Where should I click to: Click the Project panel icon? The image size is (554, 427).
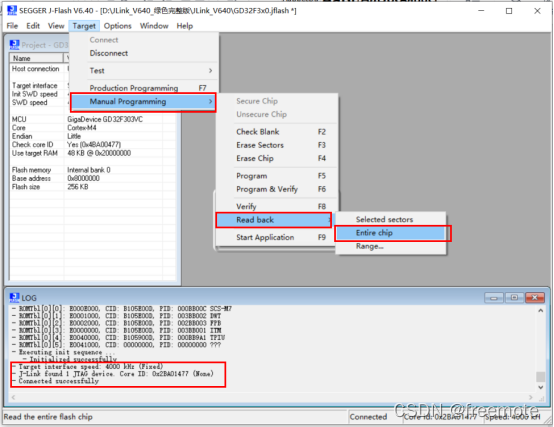(14, 45)
